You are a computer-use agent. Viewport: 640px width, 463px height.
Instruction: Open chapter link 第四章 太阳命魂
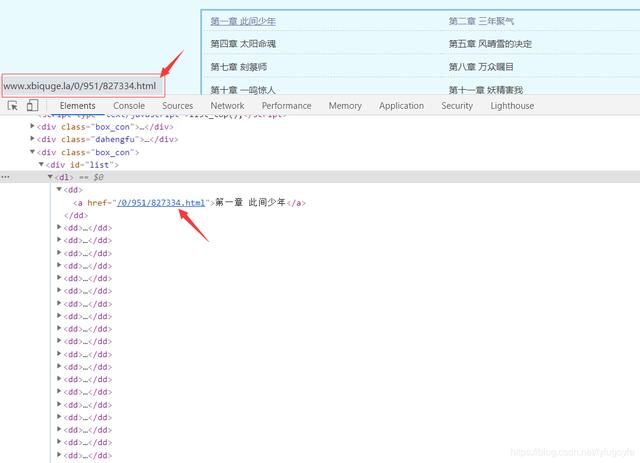pos(243,44)
